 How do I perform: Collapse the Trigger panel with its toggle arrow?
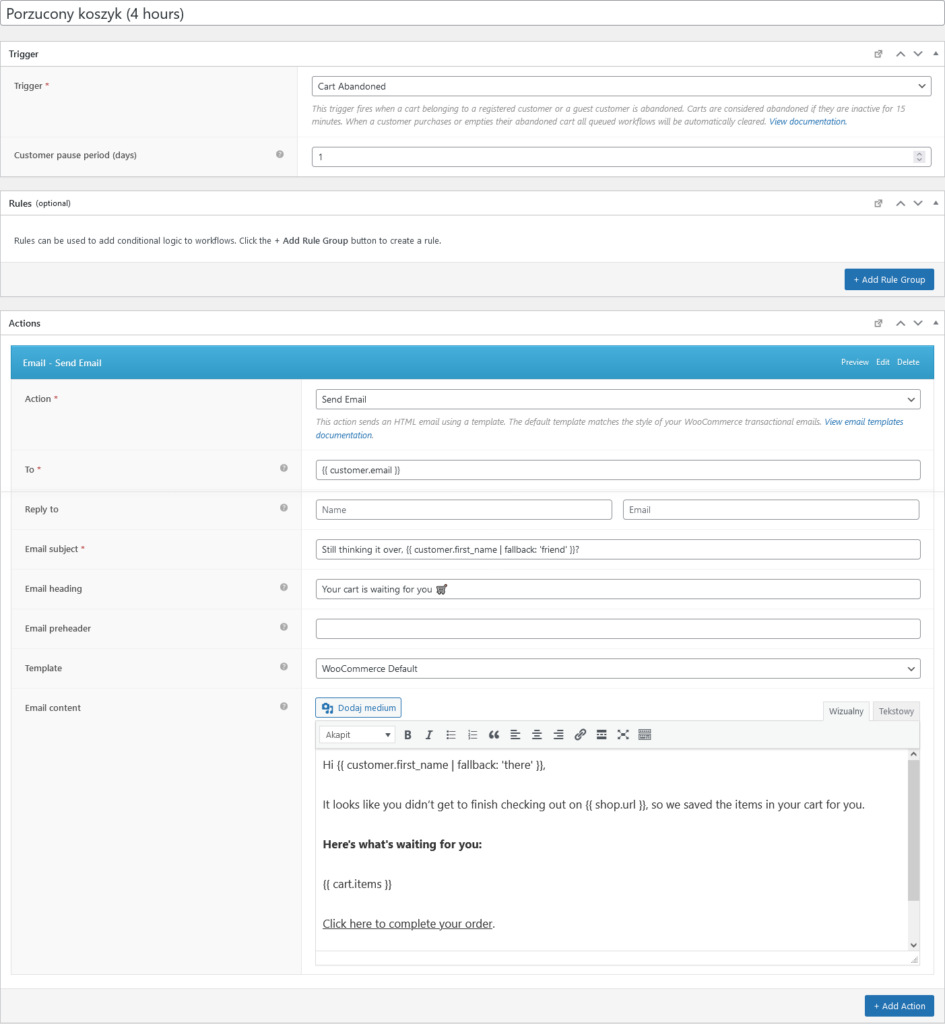[936, 54]
